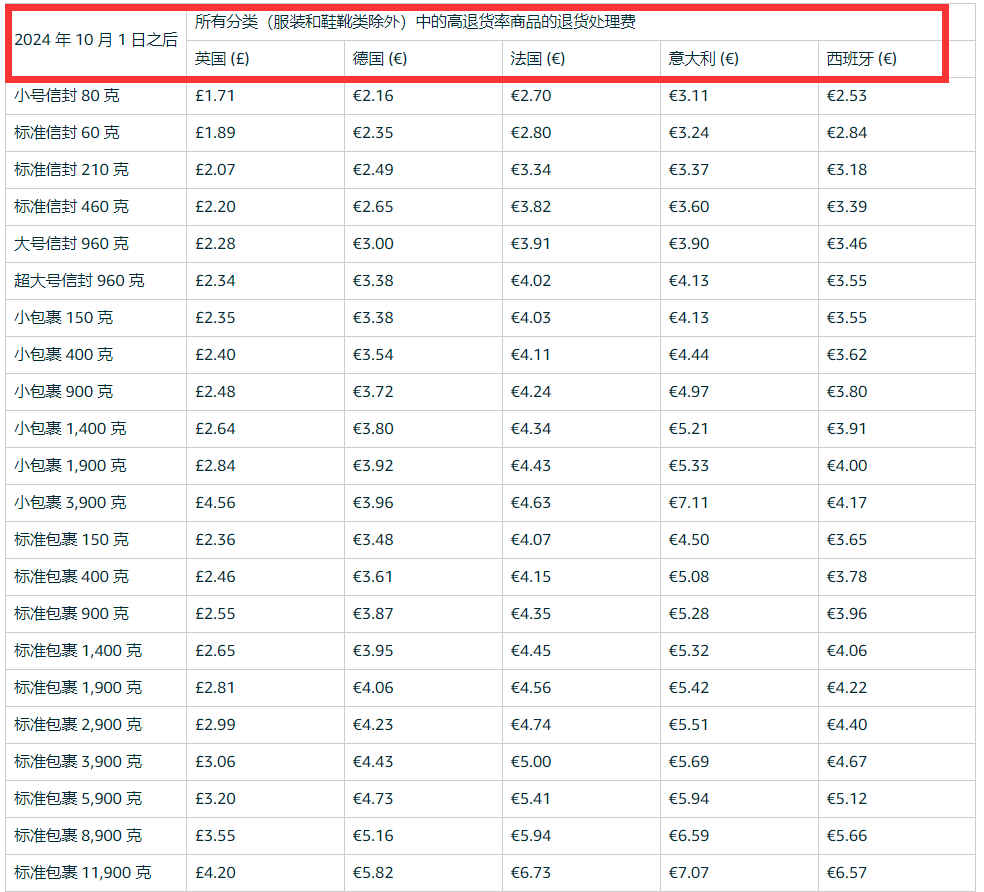Select the 超大号信封 960 克 row label
The image size is (984, 892).
click(80, 281)
